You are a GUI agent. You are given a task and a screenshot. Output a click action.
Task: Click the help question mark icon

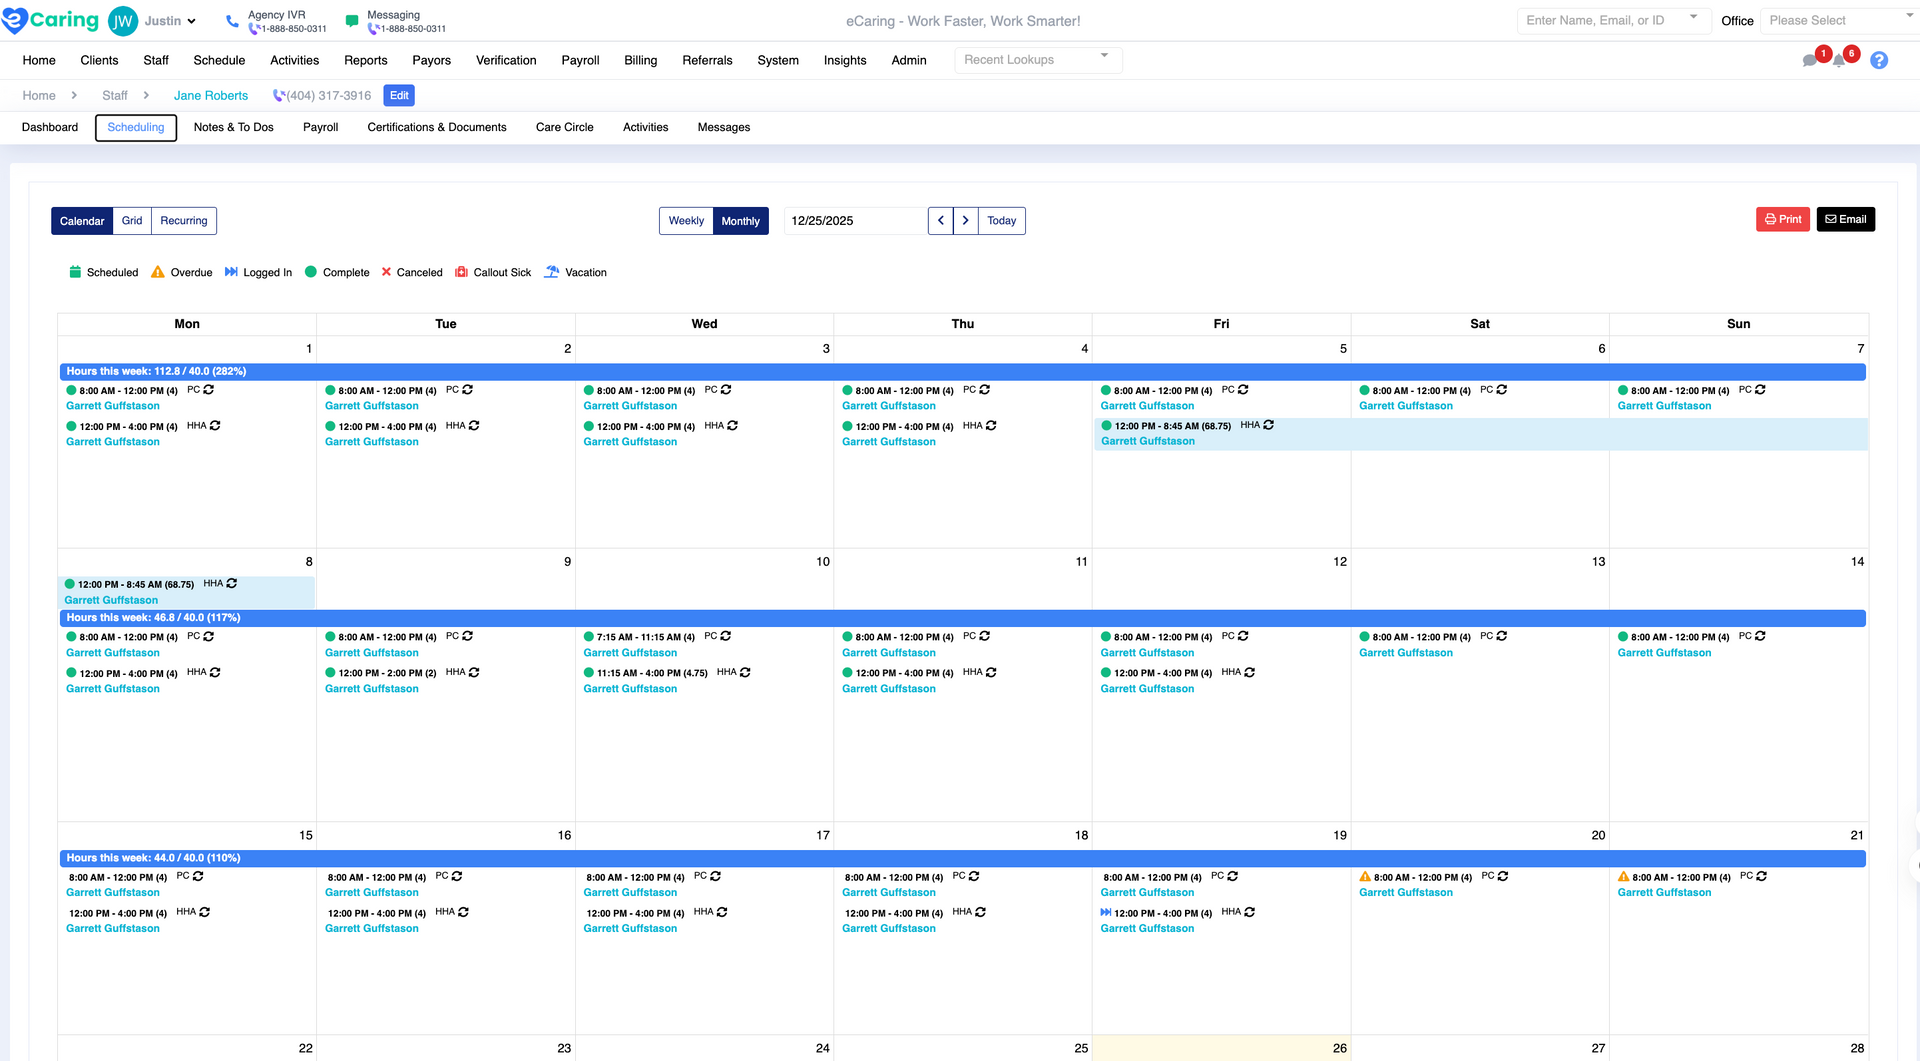click(x=1879, y=61)
